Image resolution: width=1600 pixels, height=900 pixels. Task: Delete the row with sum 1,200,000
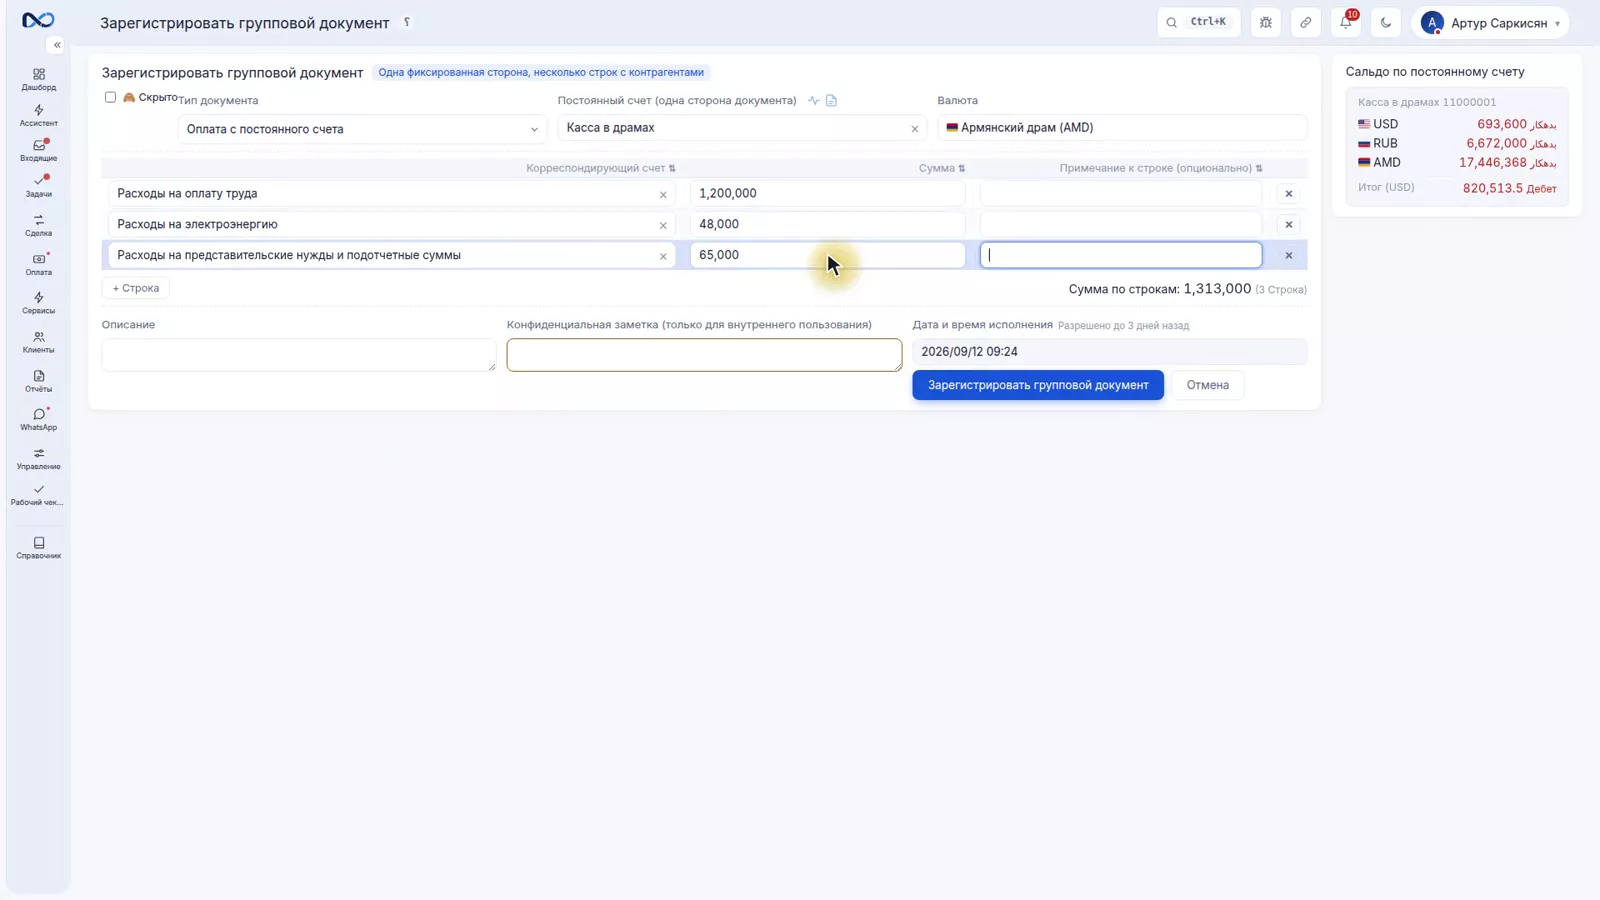coord(1289,194)
